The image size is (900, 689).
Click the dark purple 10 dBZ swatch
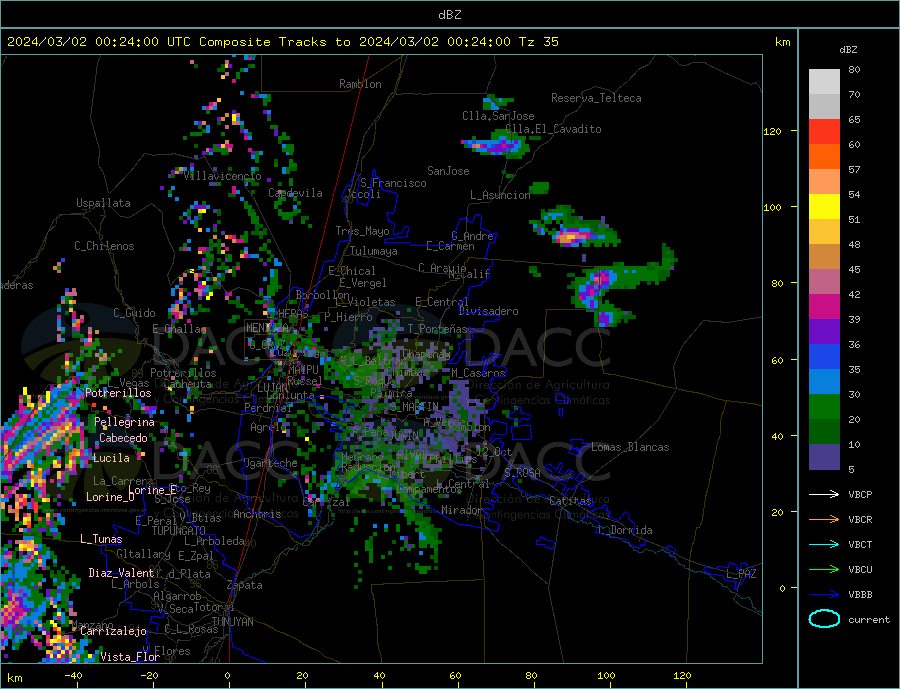pyautogui.click(x=824, y=456)
